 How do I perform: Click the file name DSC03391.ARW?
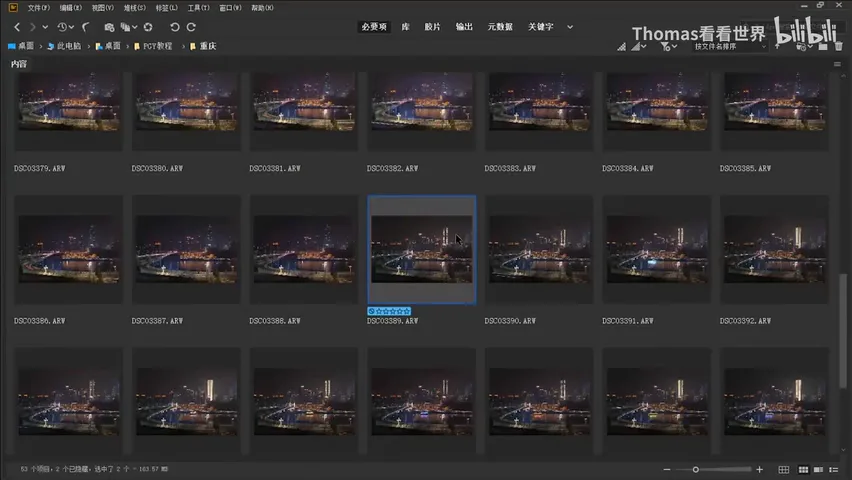click(x=628, y=321)
